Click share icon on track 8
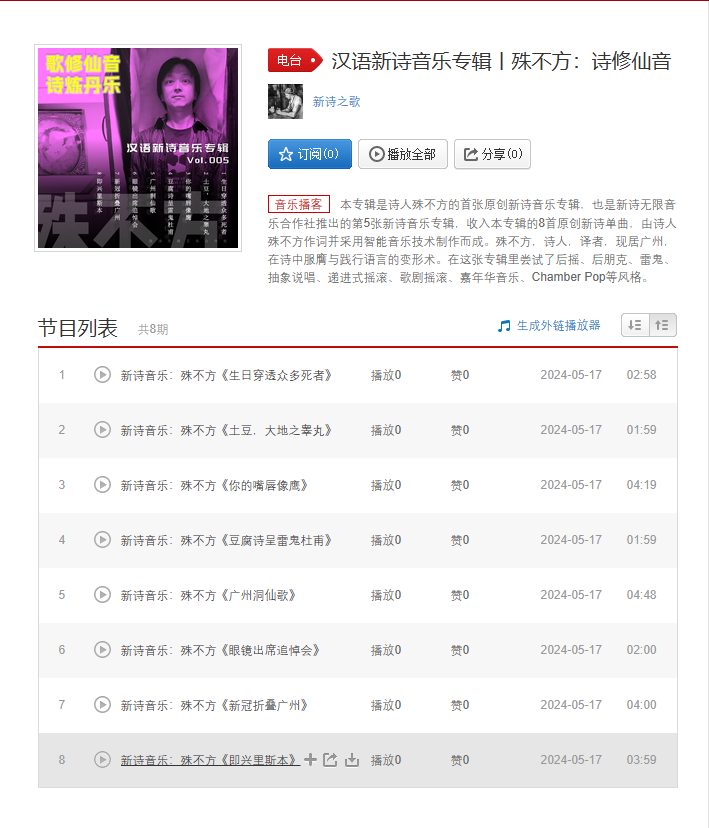Screen dimensions: 709x828 click(x=330, y=760)
